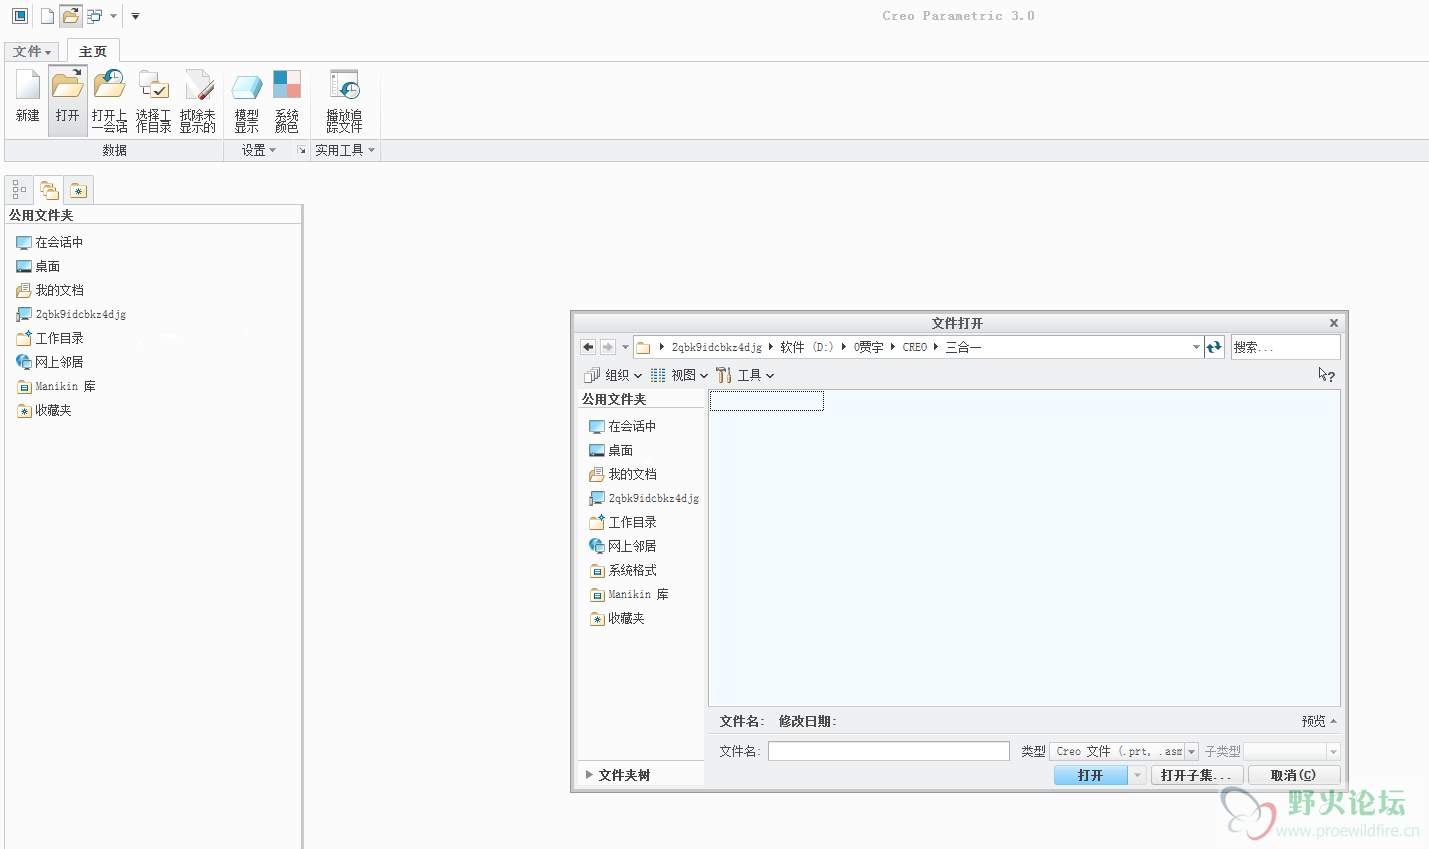
Task: Select 我的文档 in main navigator
Action: point(50,290)
